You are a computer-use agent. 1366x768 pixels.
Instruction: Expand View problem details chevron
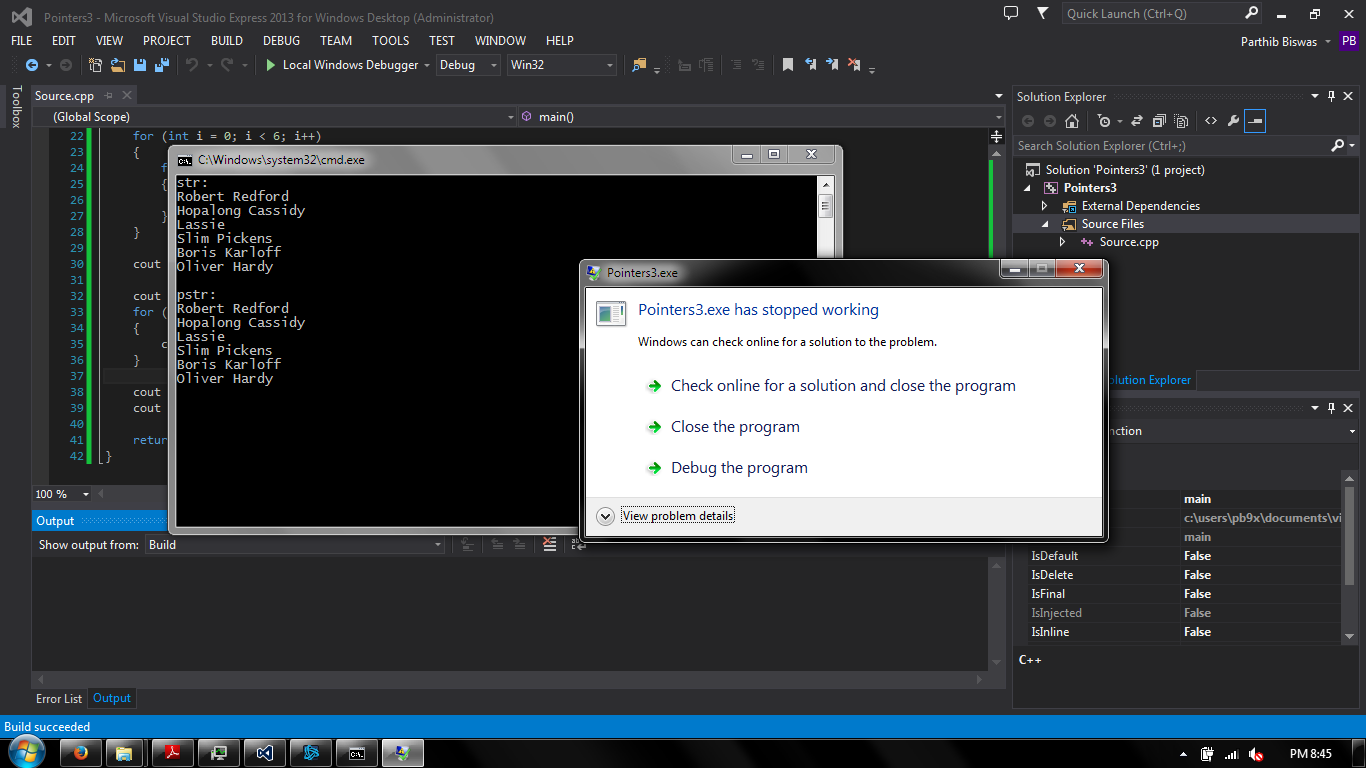605,516
